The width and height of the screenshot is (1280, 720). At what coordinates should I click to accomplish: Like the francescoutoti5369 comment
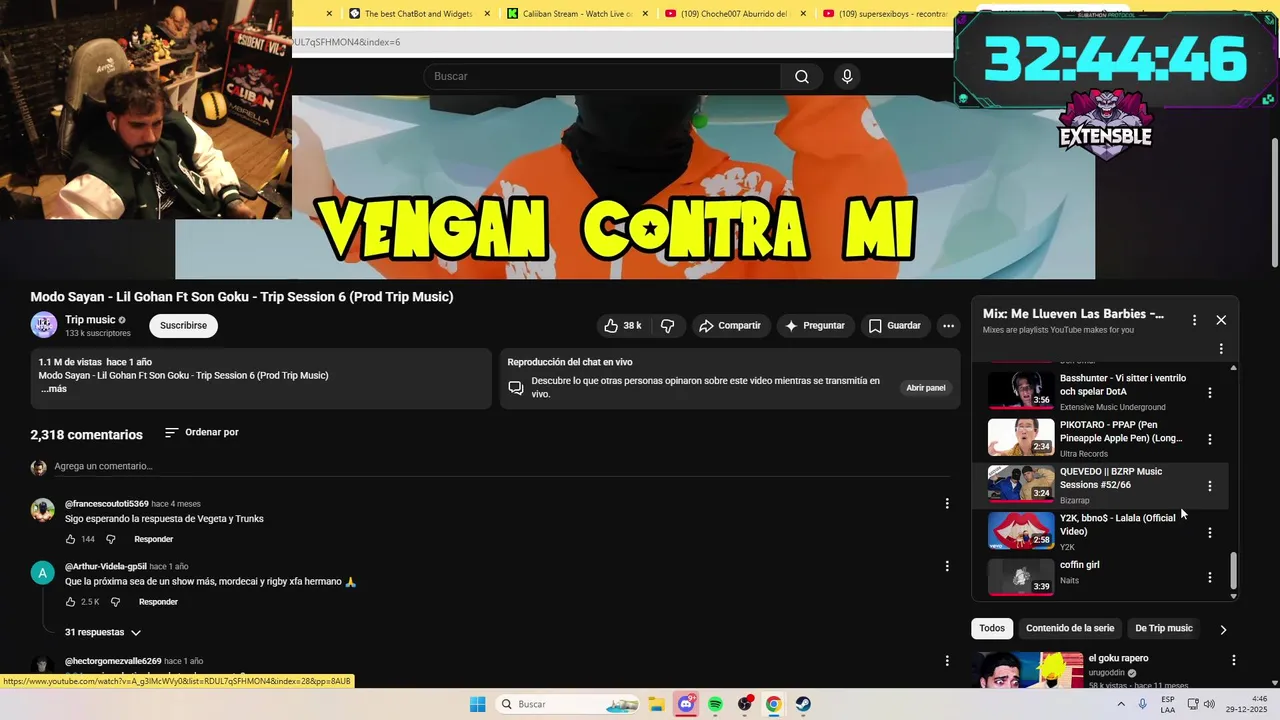tap(71, 539)
